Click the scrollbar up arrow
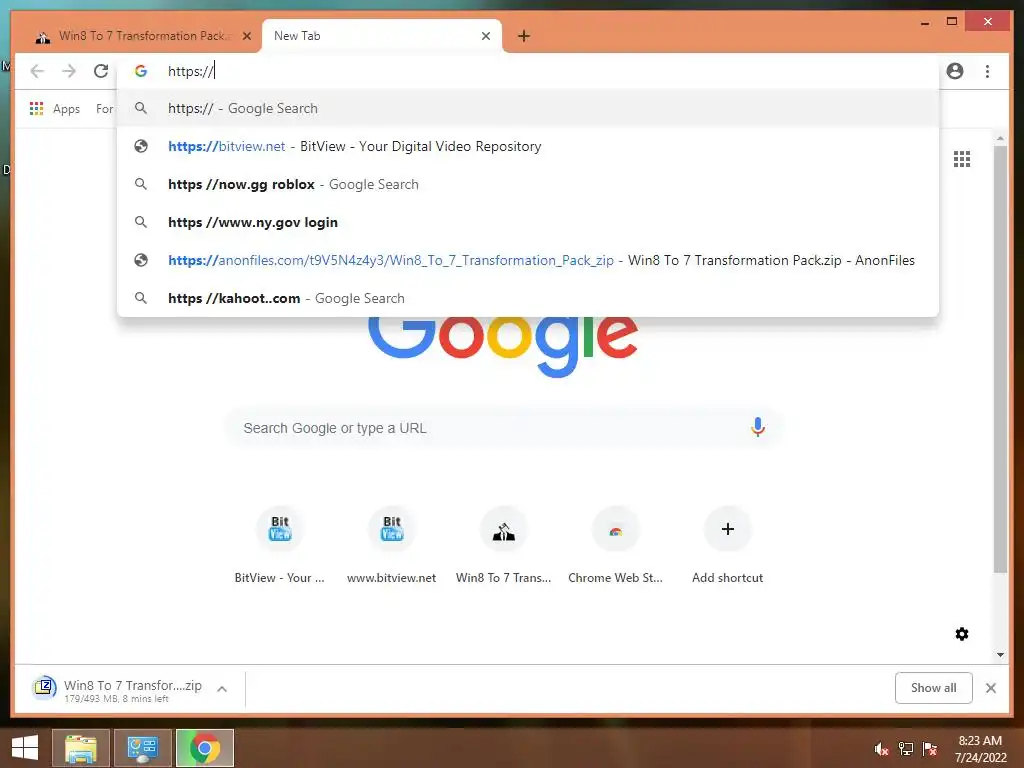 coord(1000,138)
